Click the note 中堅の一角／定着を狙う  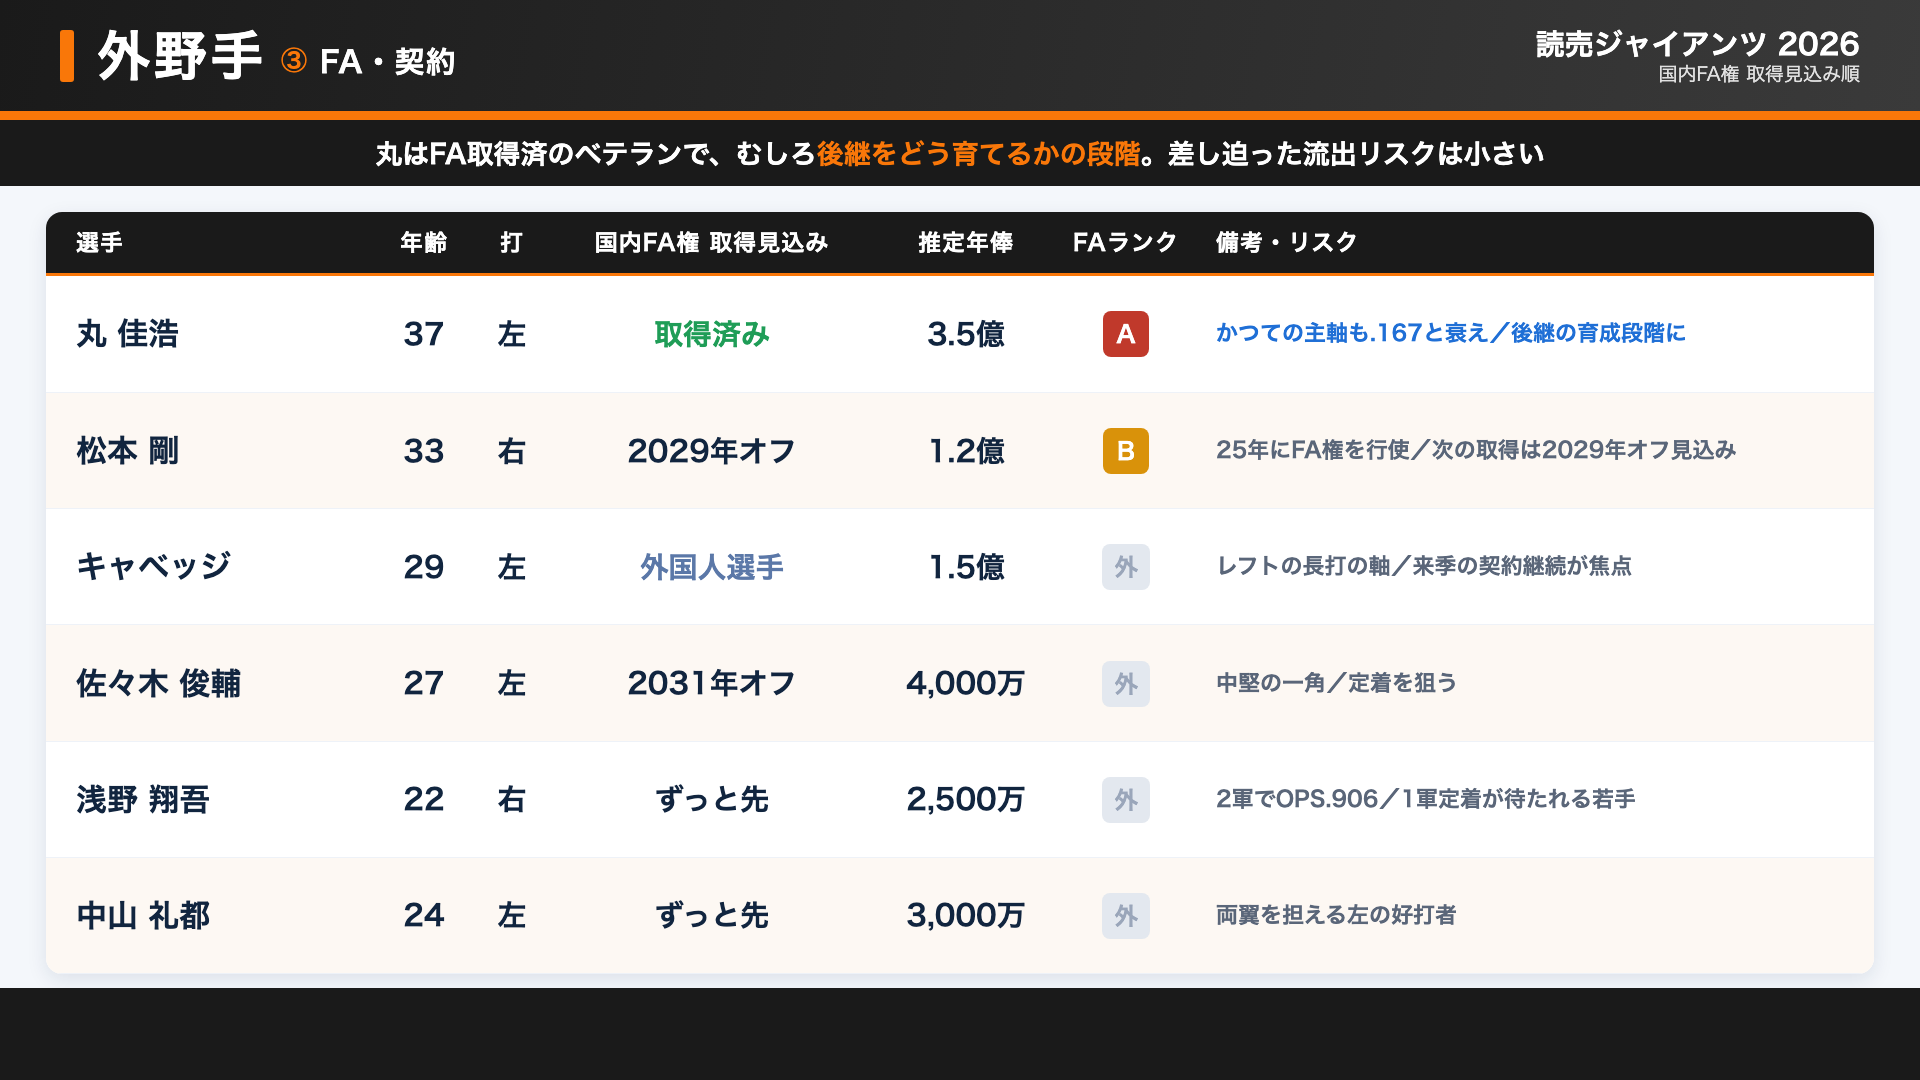tap(1336, 683)
